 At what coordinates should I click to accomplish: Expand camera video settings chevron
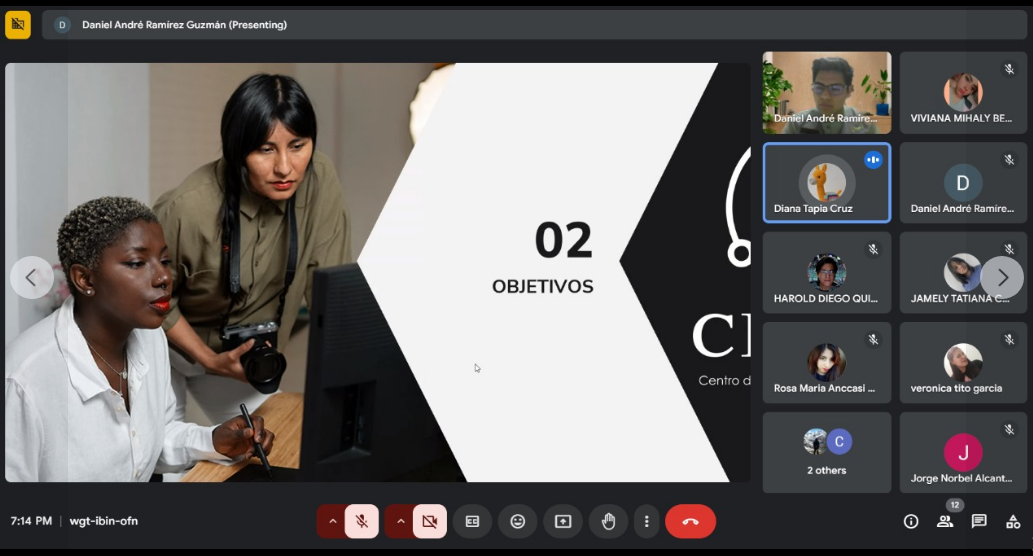pyautogui.click(x=400, y=521)
